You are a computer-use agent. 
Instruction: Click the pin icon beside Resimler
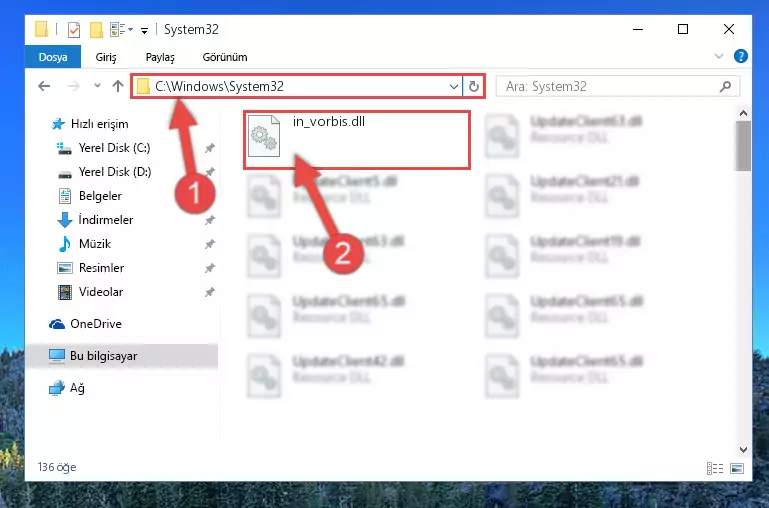point(209,268)
